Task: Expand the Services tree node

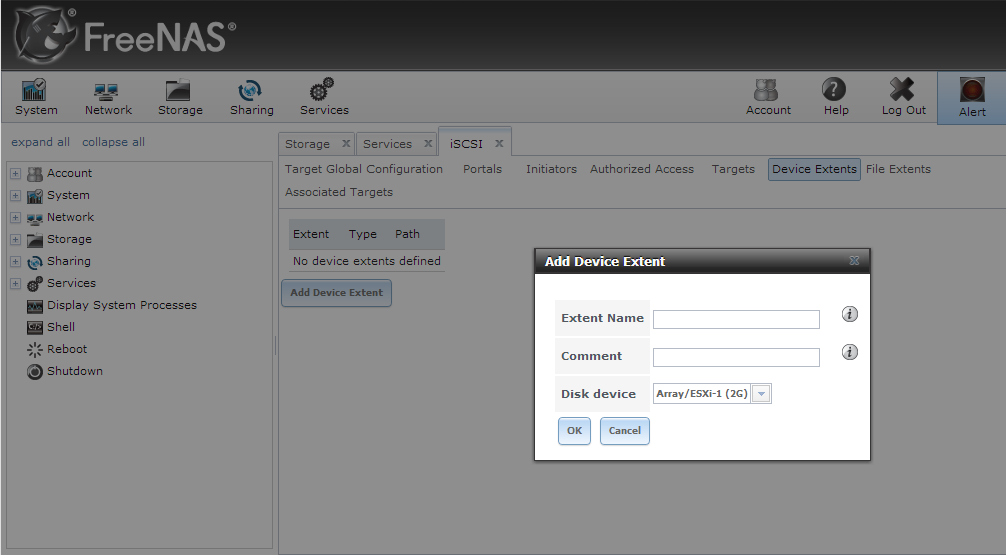Action: [15, 283]
